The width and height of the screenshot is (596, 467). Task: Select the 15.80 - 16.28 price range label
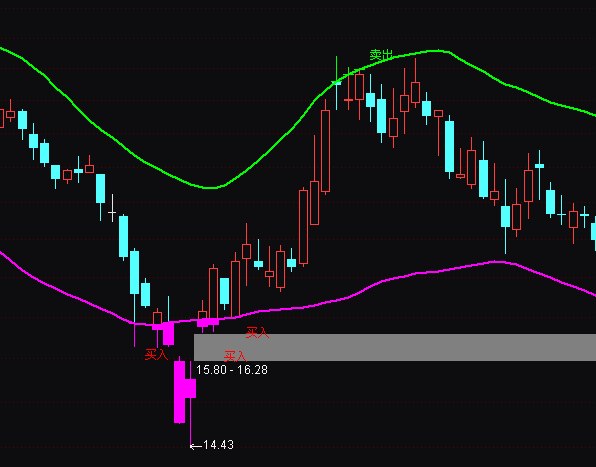point(232,370)
